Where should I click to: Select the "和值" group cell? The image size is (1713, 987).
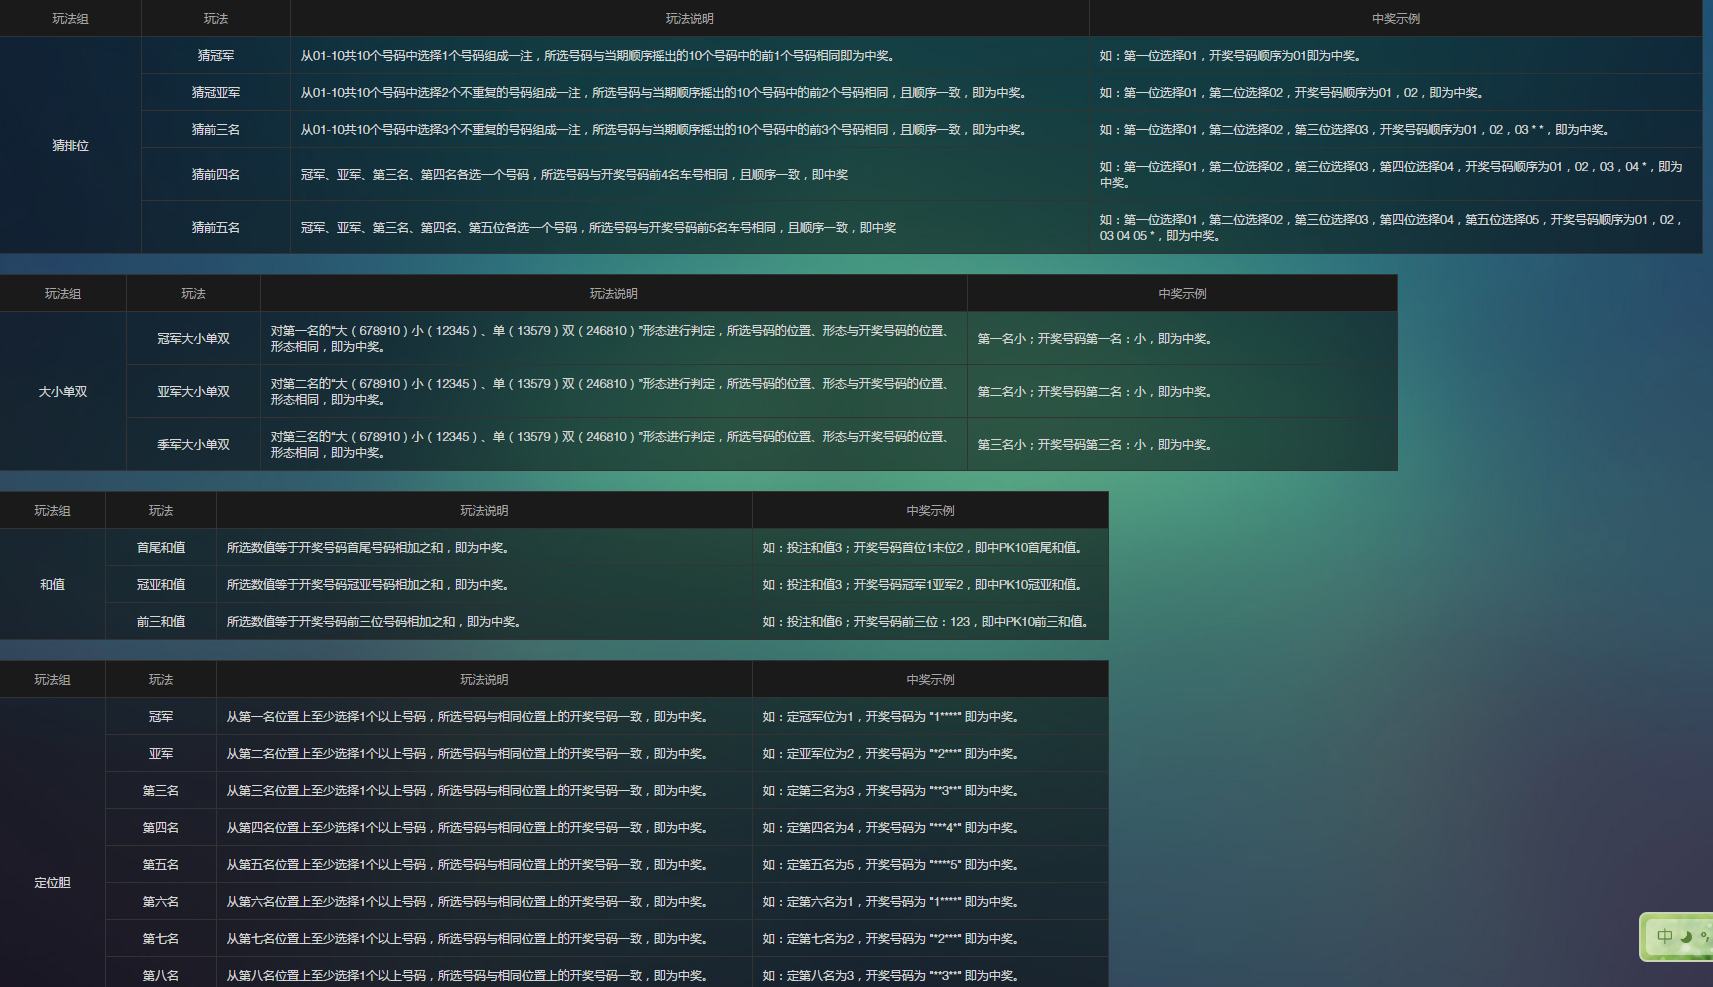pyautogui.click(x=52, y=585)
